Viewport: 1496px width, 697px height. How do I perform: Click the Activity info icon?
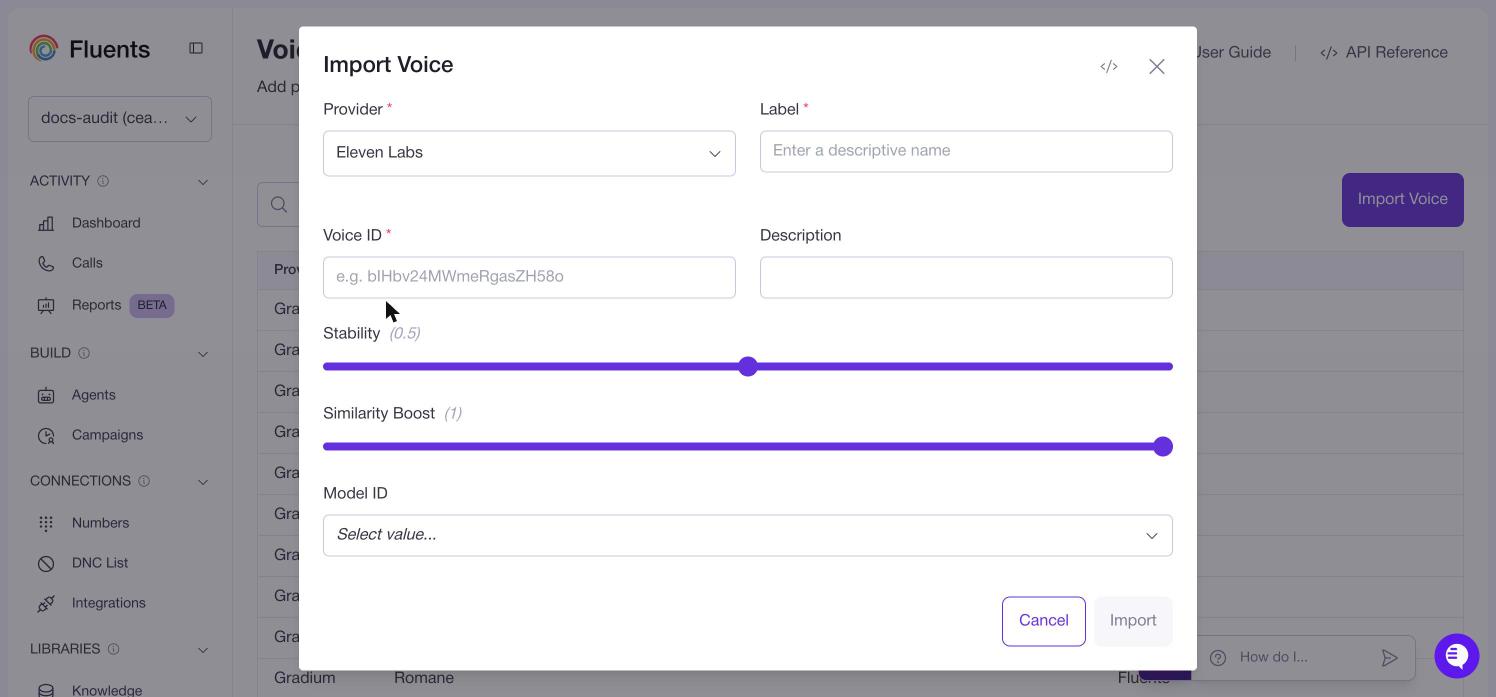pos(103,181)
